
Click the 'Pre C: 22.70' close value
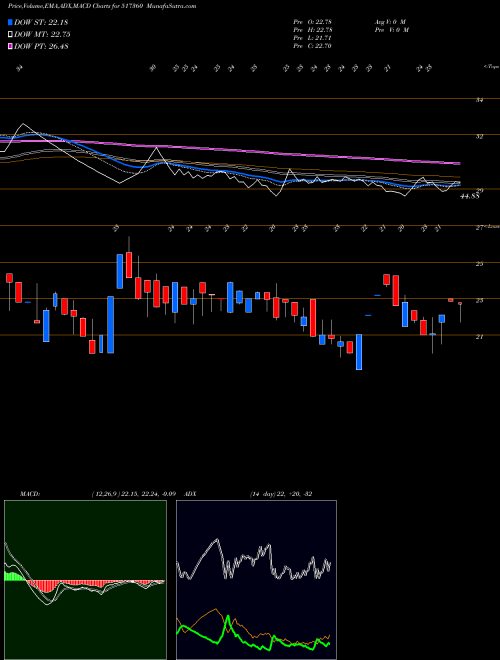tap(313, 46)
